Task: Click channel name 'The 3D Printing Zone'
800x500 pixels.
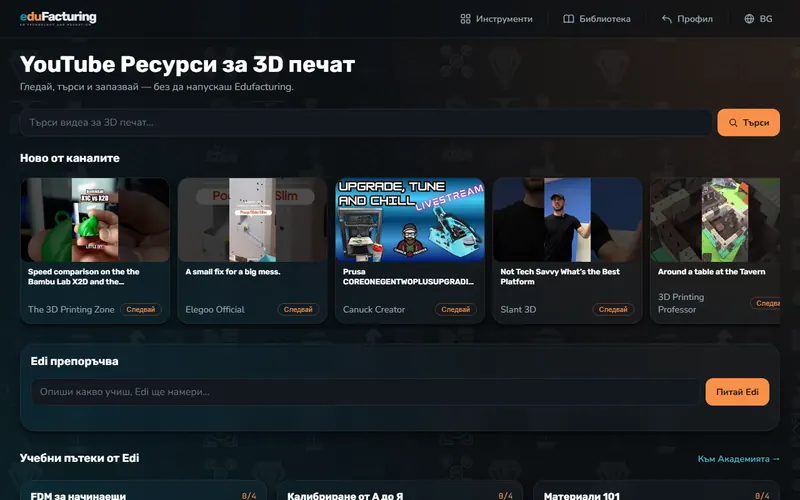Action: click(71, 309)
